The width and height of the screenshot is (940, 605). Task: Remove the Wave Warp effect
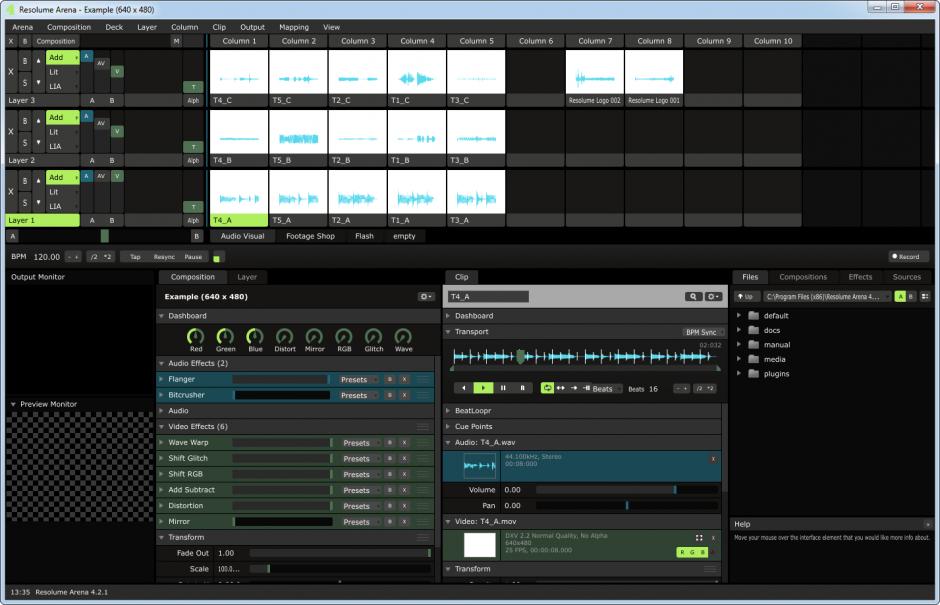point(405,443)
